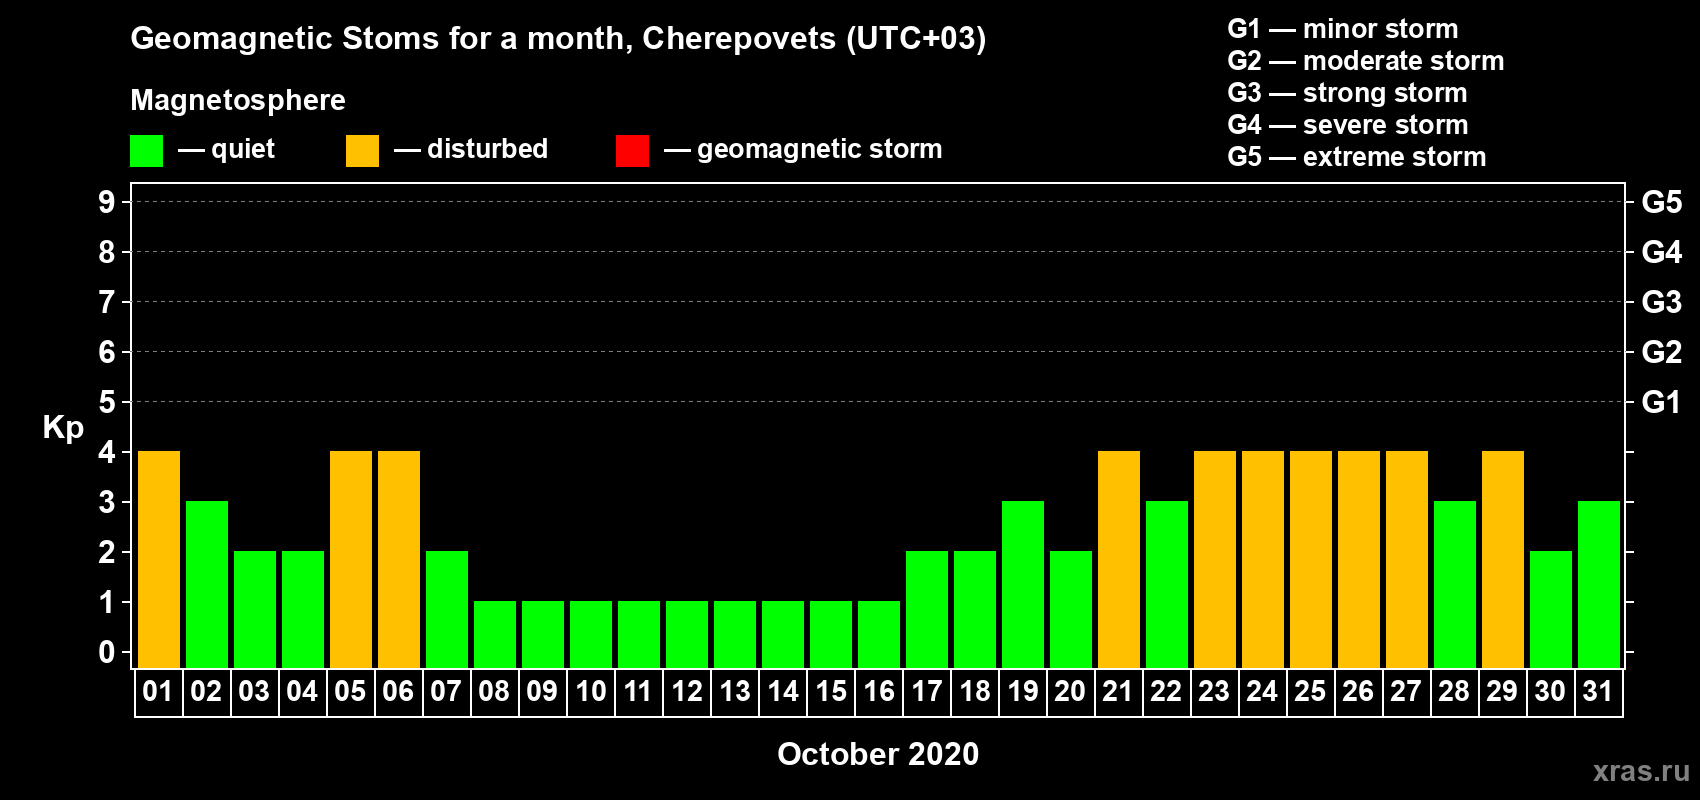Click date label 24 on the axis
This screenshot has width=1700, height=800.
(1262, 691)
